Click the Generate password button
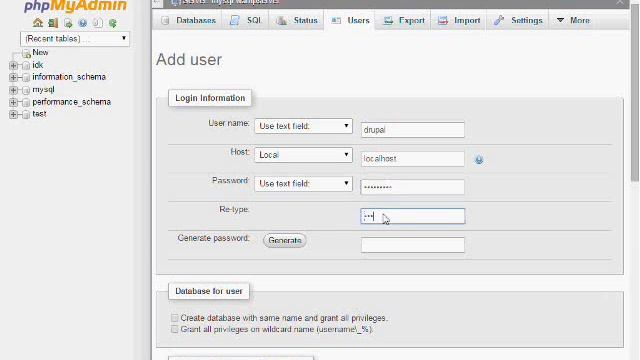 click(285, 240)
